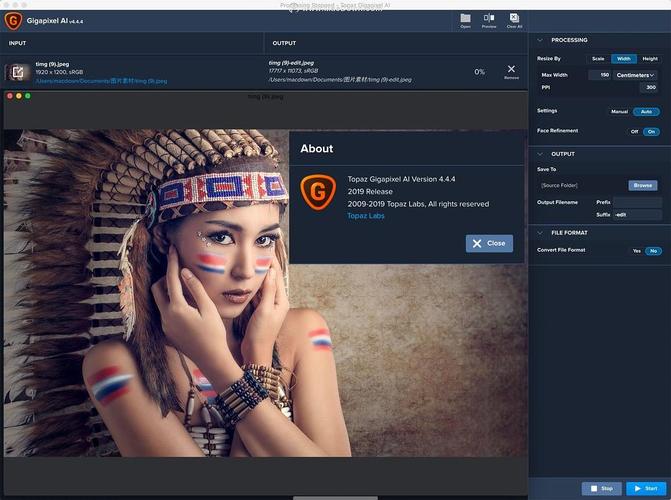Screen dimensions: 671x500
Task: Click the Open folder icon
Action: point(465,19)
